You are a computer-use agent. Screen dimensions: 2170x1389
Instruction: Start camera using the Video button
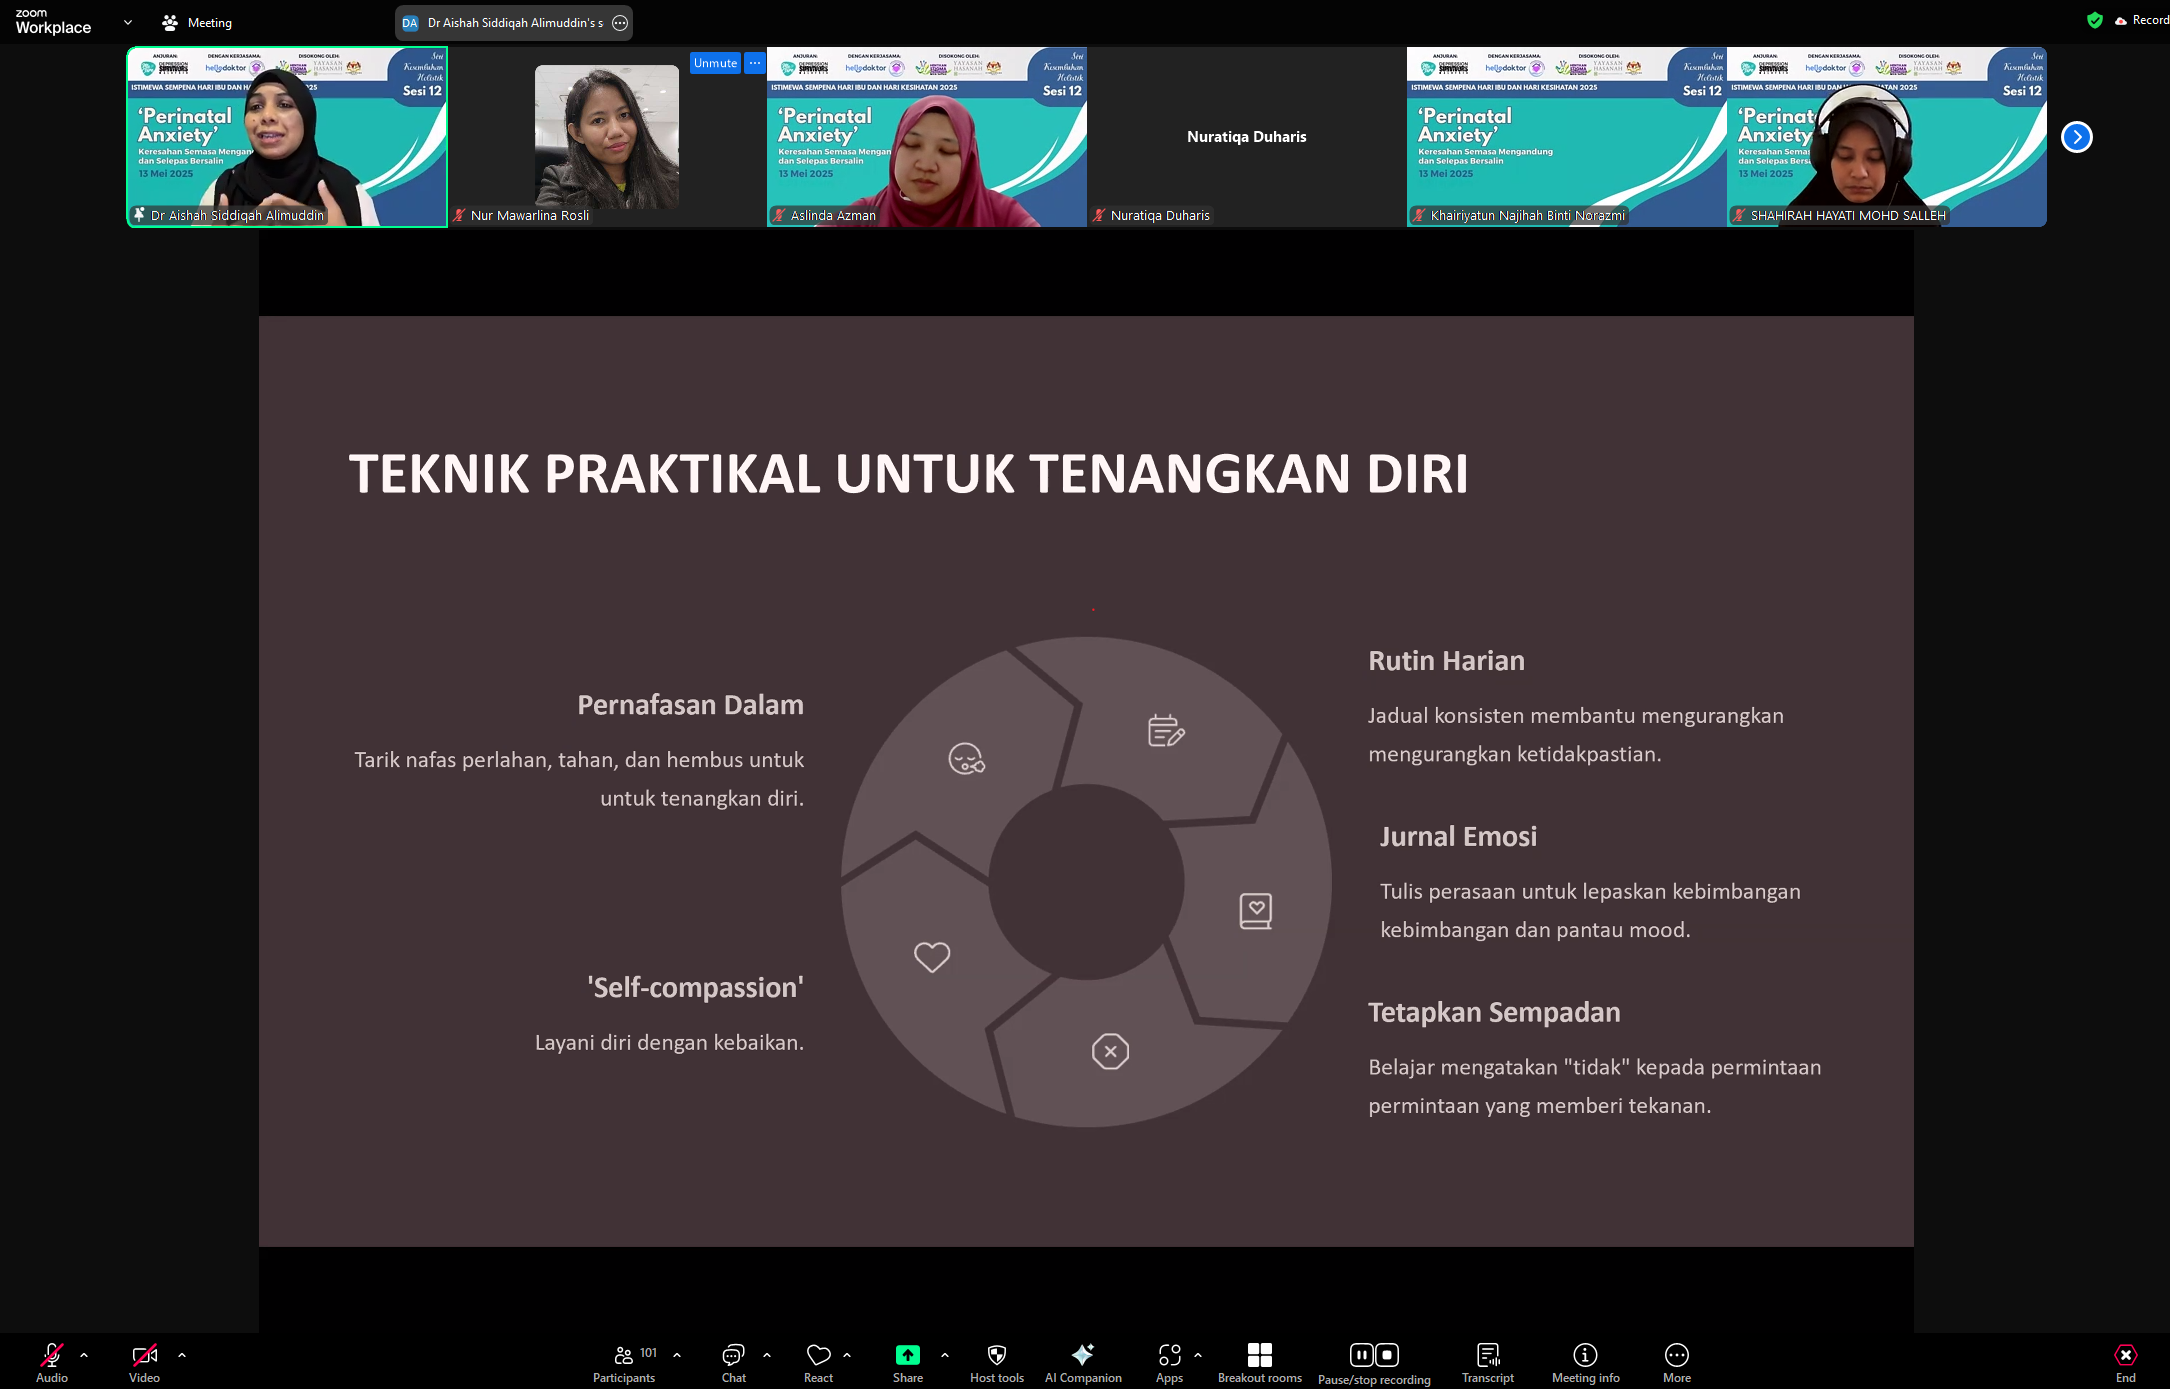(x=144, y=1362)
